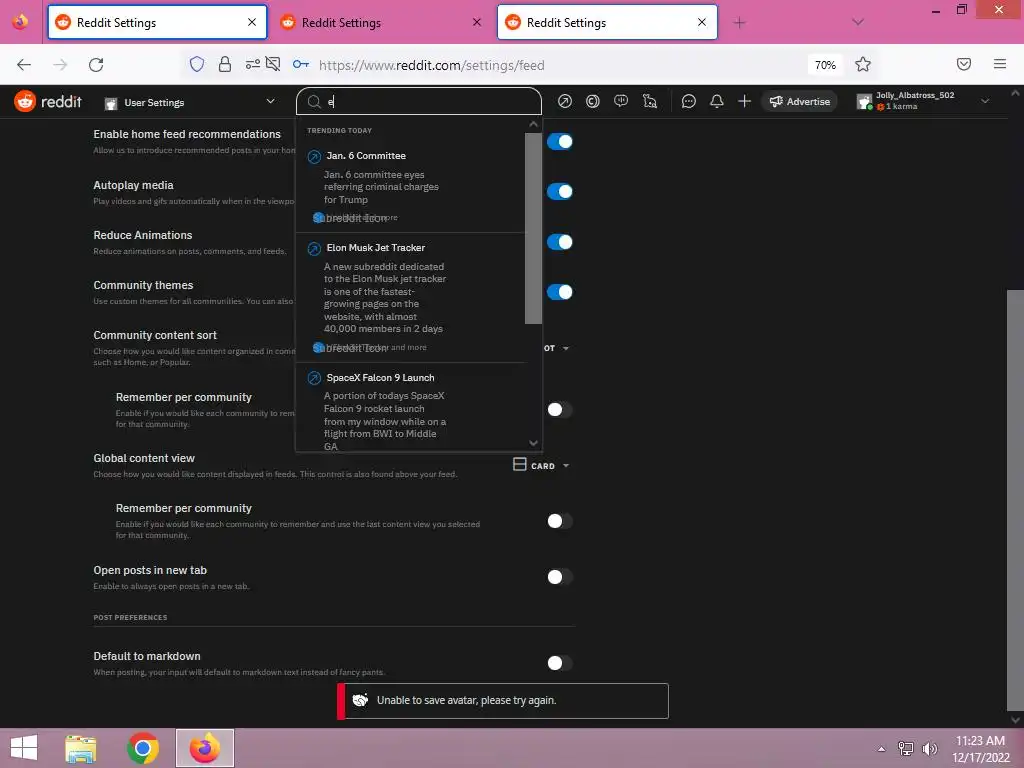The image size is (1024, 768).
Task: Click the trending list scroll-up arrow
Action: point(534,124)
